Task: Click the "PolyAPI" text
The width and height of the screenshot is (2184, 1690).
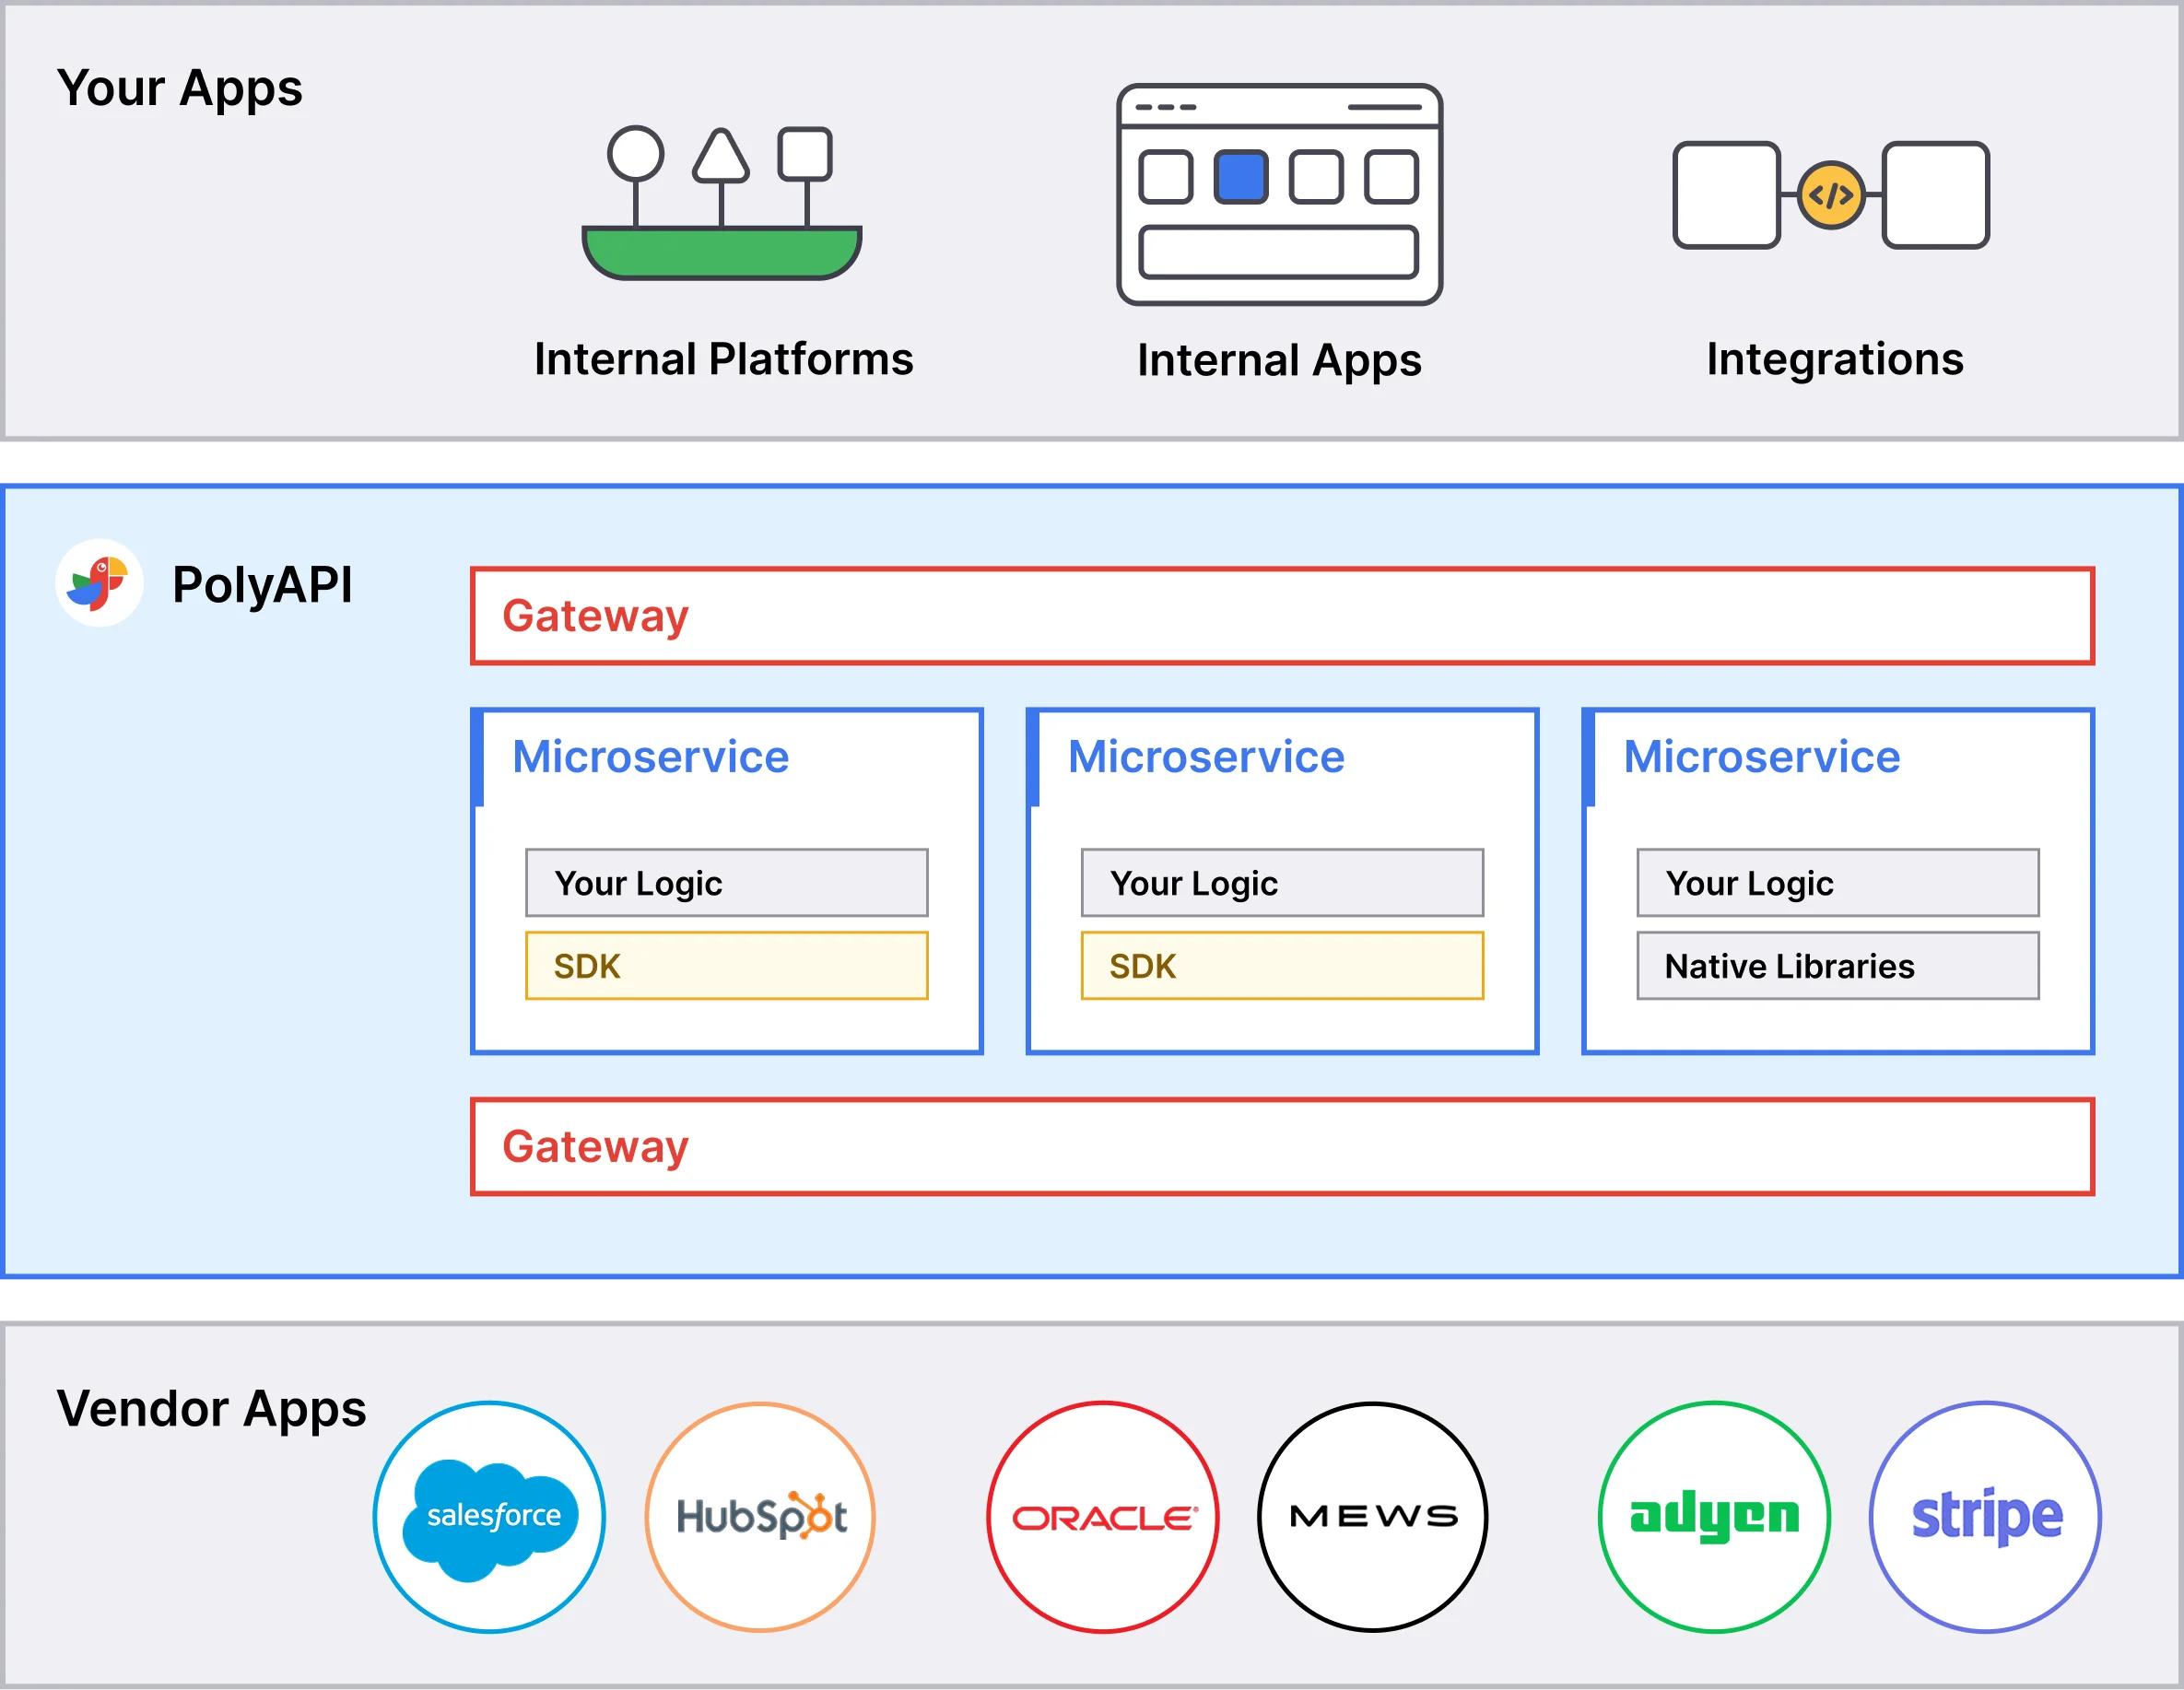Action: tap(262, 586)
